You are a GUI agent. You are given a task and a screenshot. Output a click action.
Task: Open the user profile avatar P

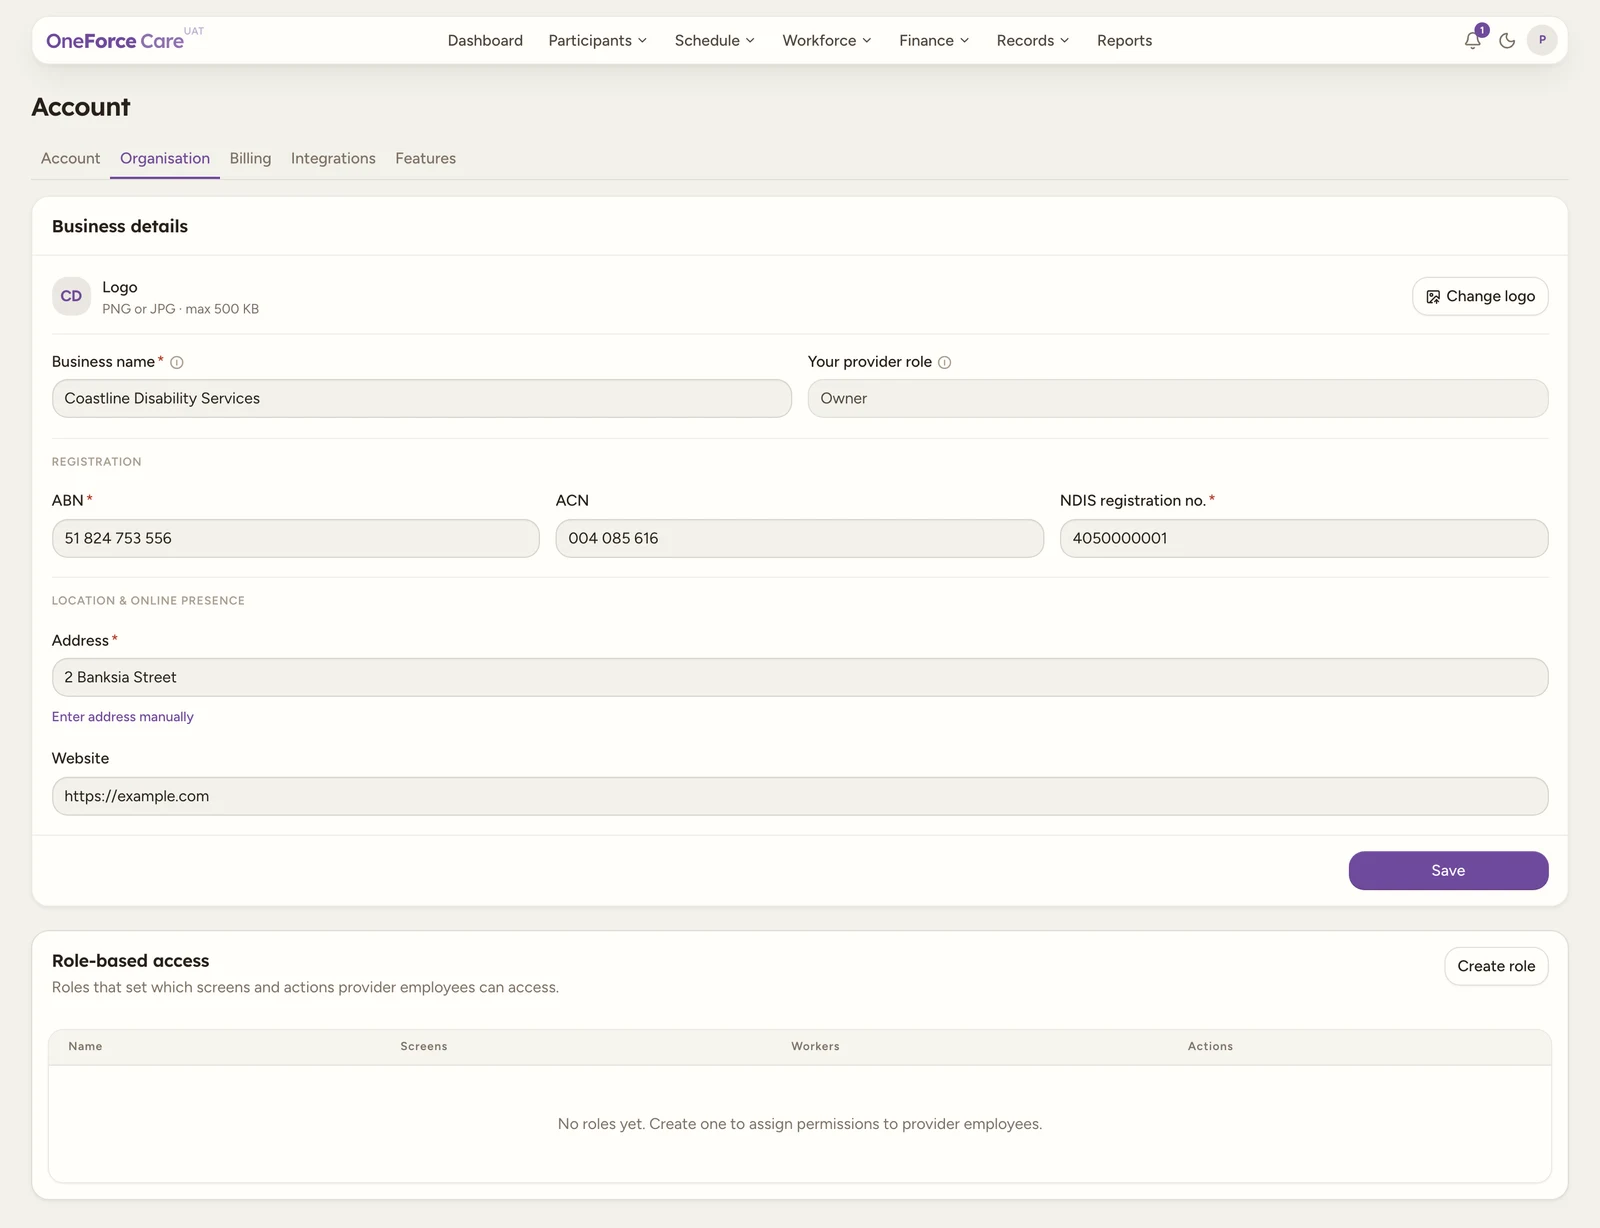click(1542, 40)
